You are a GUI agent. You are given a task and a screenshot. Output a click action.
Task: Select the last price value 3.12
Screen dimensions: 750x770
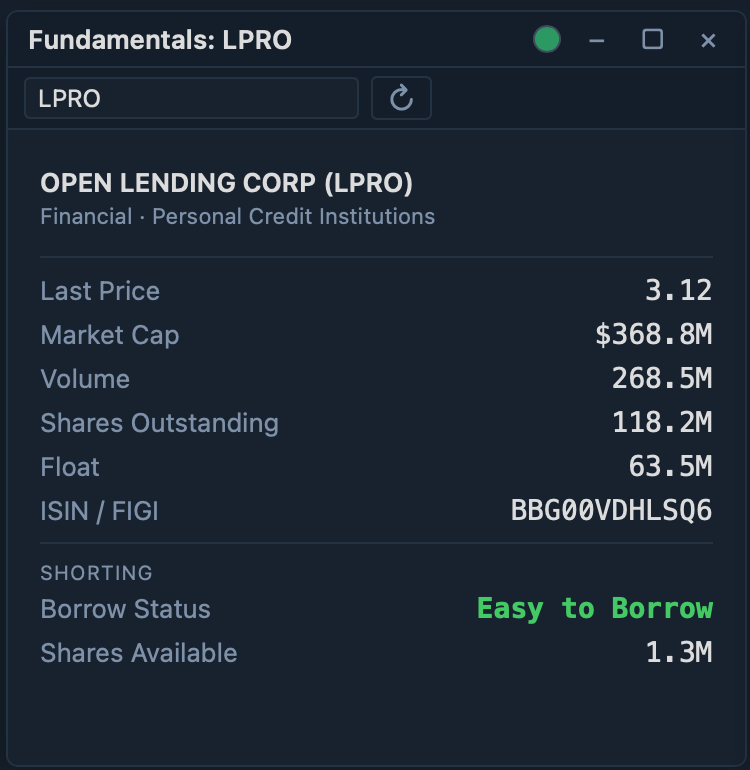pos(678,290)
